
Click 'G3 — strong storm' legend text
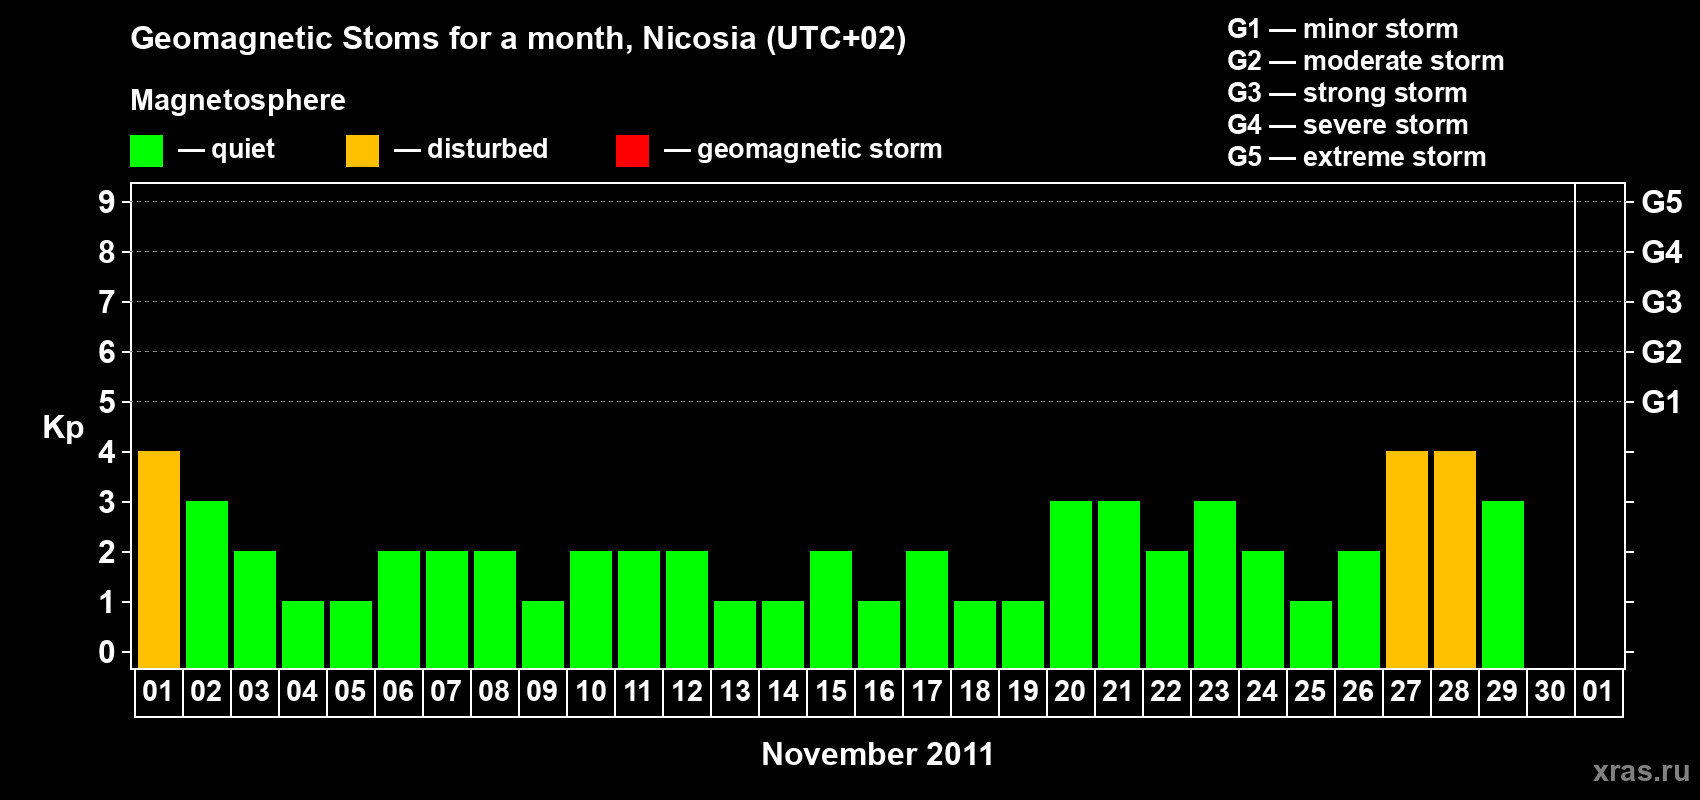coord(1347,93)
